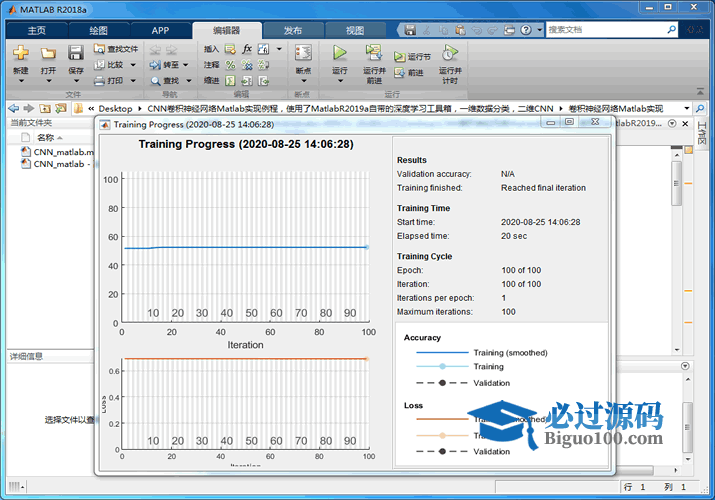Click the search magnifier in the documentation box

[671, 30]
